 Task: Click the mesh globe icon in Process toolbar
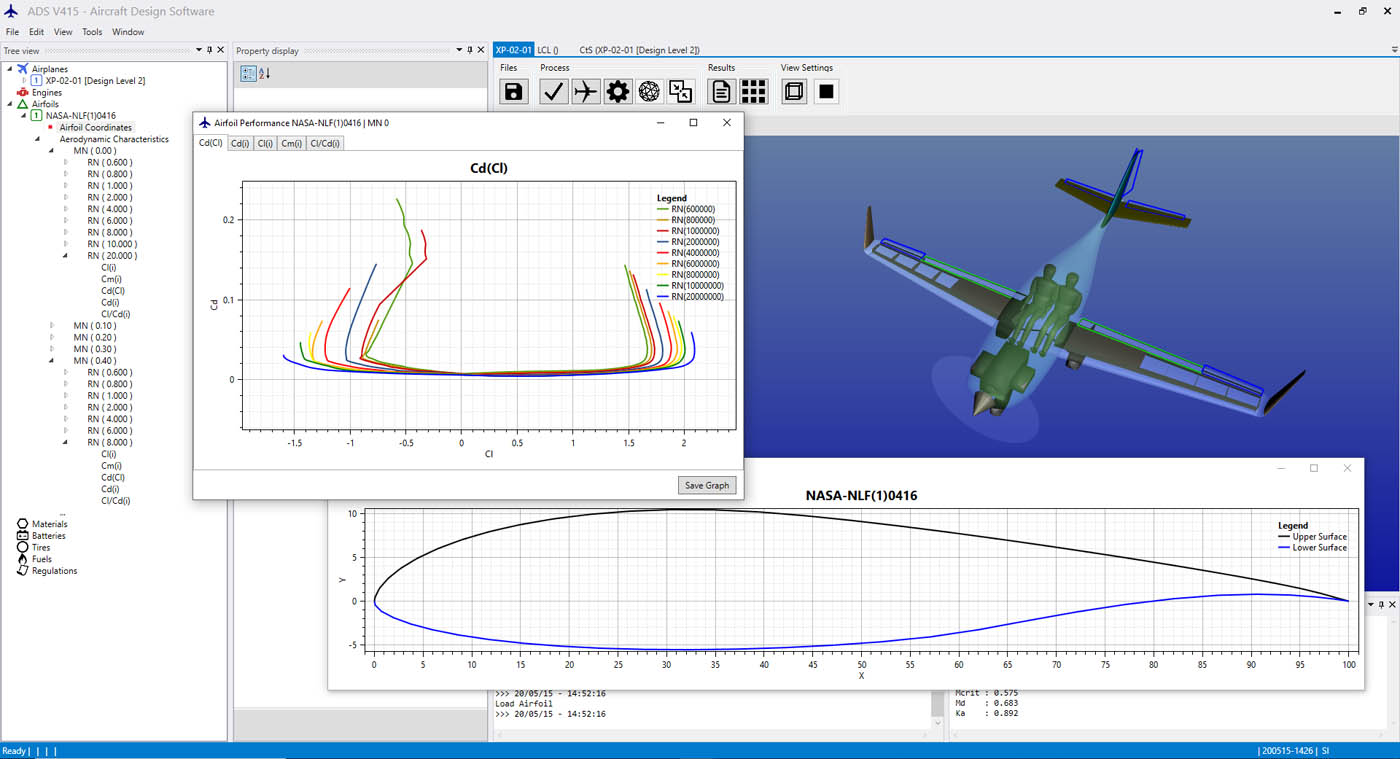coord(650,91)
